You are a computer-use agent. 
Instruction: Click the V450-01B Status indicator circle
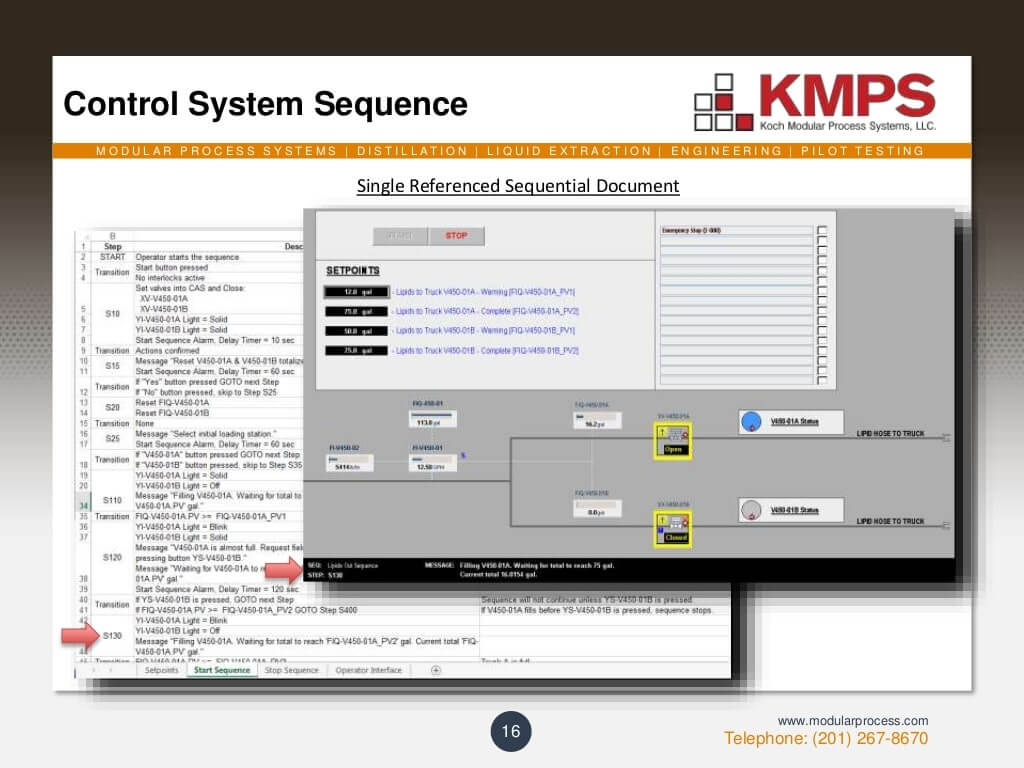tap(751, 510)
